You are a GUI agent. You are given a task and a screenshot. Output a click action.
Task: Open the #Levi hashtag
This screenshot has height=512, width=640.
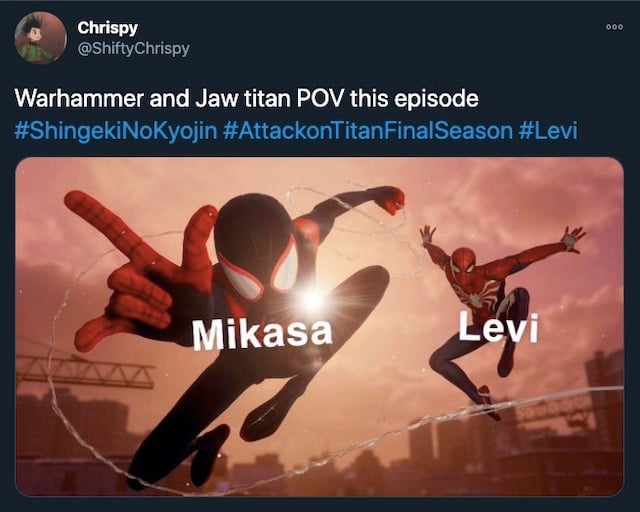[x=548, y=131]
